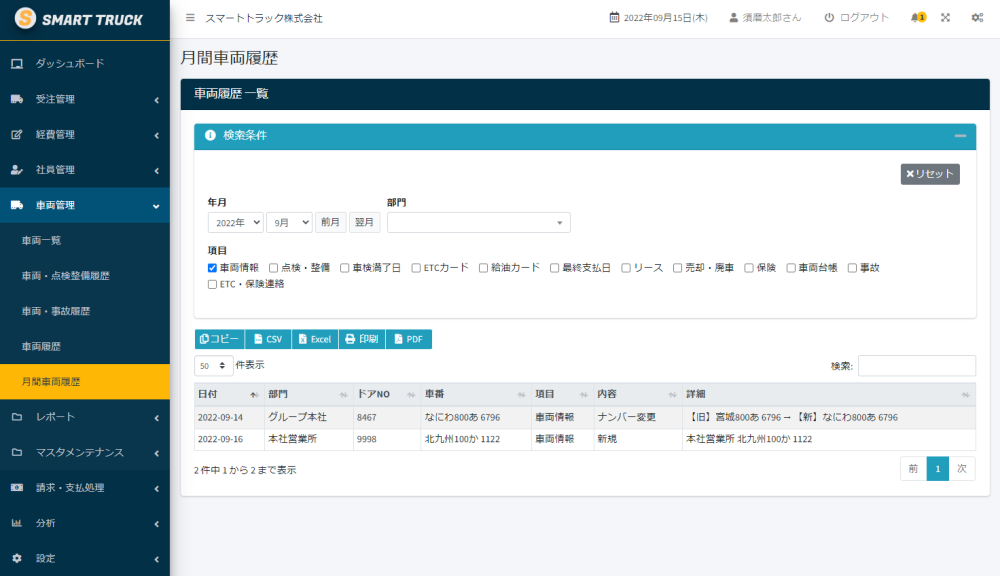Image resolution: width=1000 pixels, height=576 pixels.
Task: Click the hamburger menu icon in header
Action: 190,18
